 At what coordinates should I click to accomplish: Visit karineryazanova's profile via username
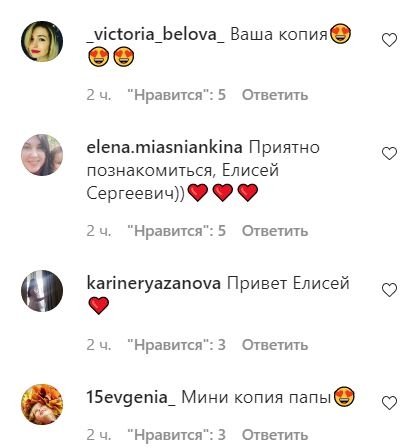(154, 284)
